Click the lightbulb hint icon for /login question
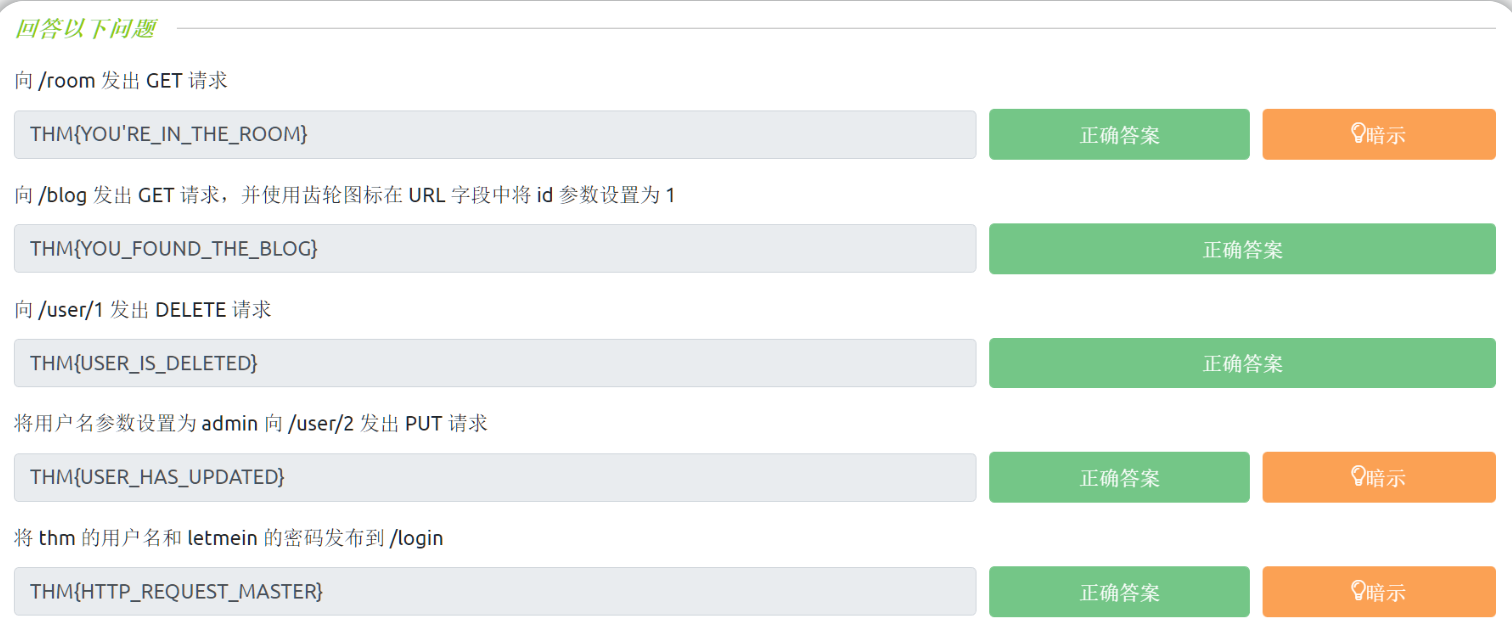This screenshot has width=1512, height=621. [1358, 591]
